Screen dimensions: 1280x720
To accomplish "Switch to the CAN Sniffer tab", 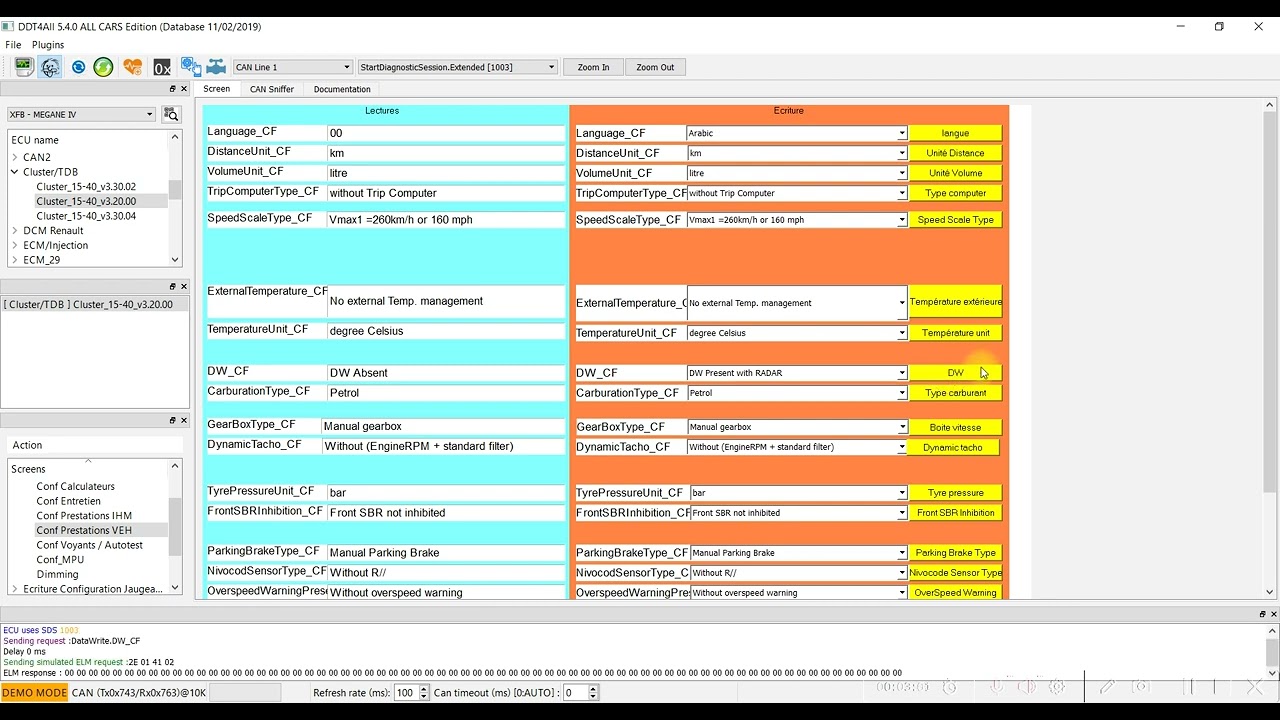I will (x=272, y=89).
